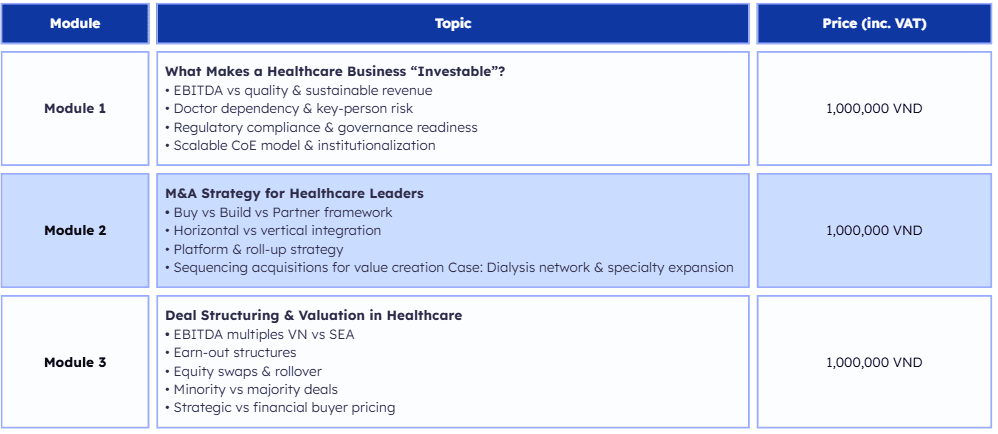998x434 pixels.
Task: Click 'Buy vs Build vs Partner framework' bullet
Action: point(282,212)
